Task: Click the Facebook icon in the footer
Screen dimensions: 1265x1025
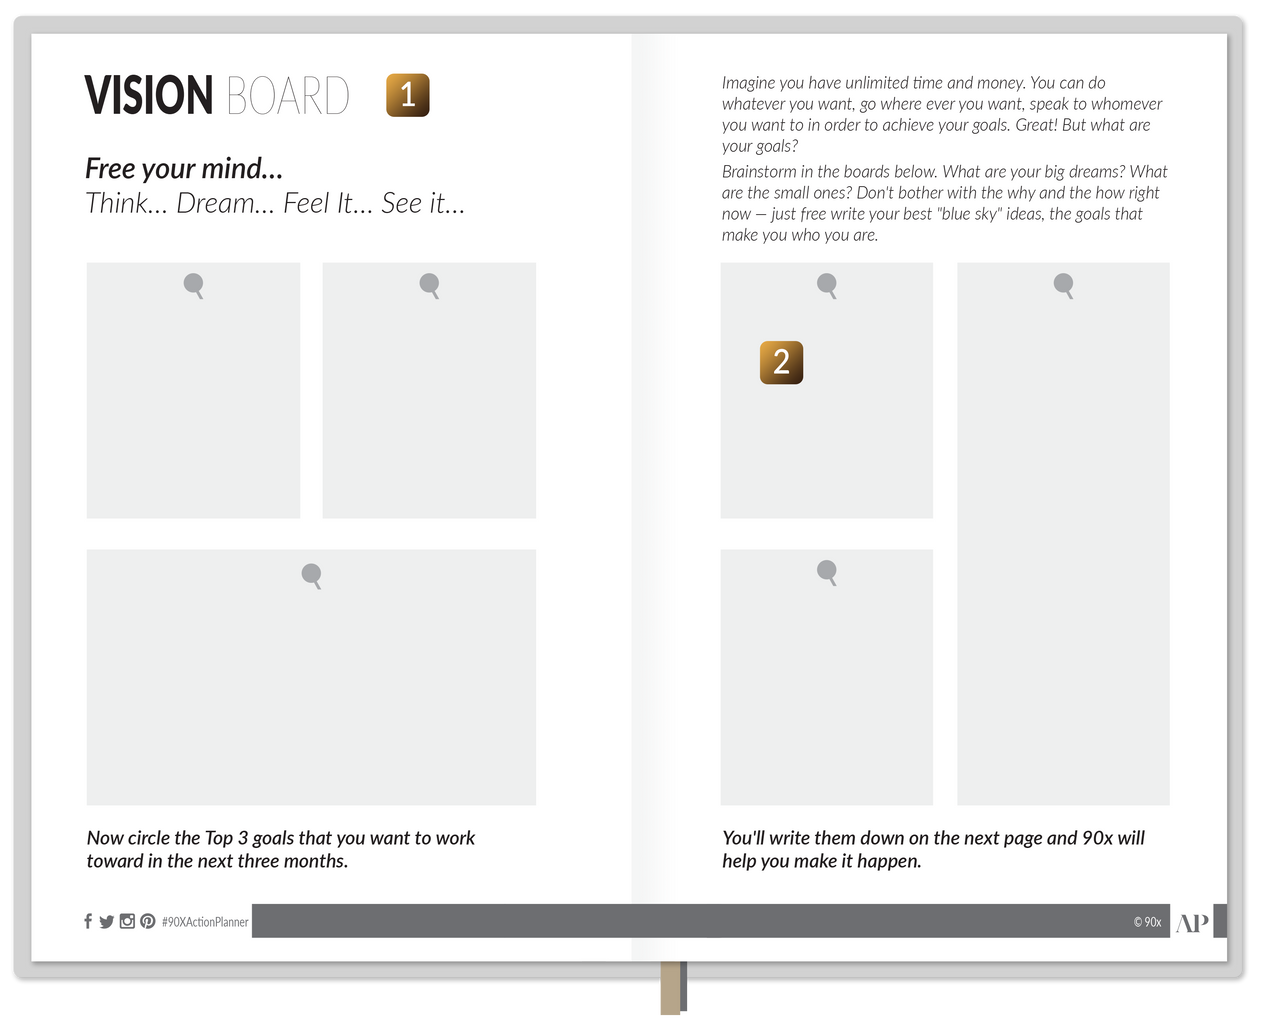Action: coord(88,921)
